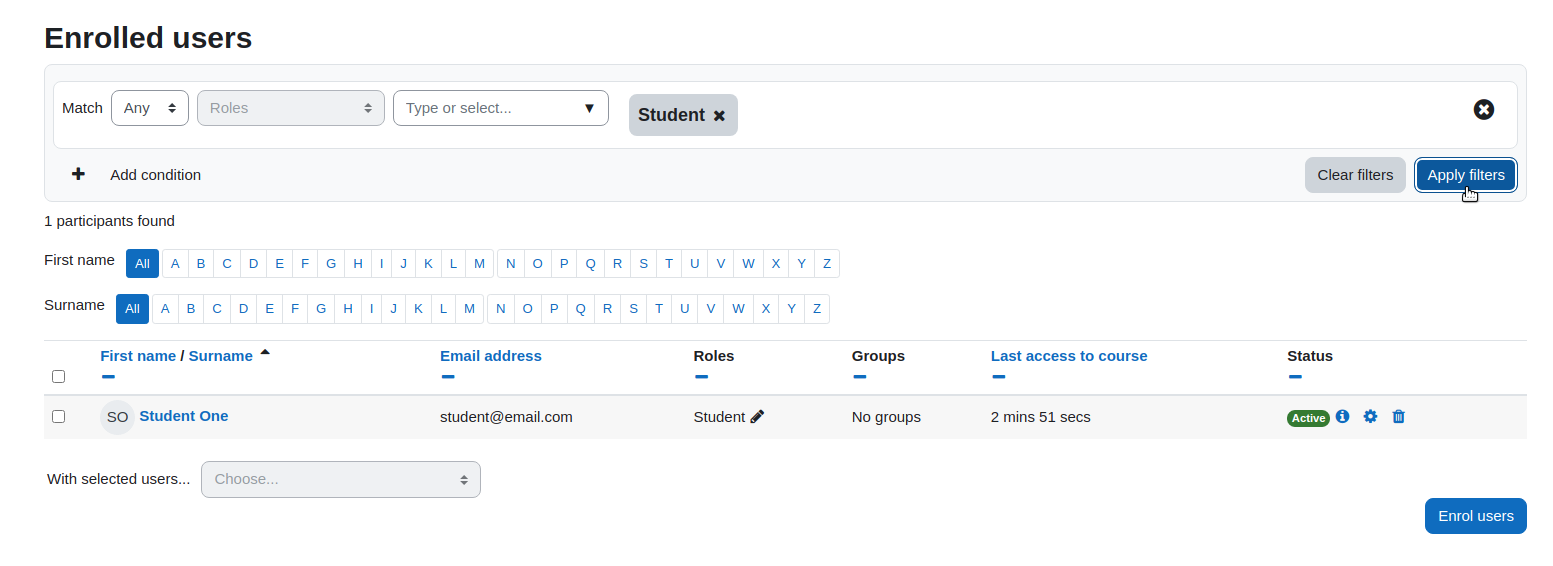
Task: Click the plus icon to add condition
Action: tap(78, 174)
